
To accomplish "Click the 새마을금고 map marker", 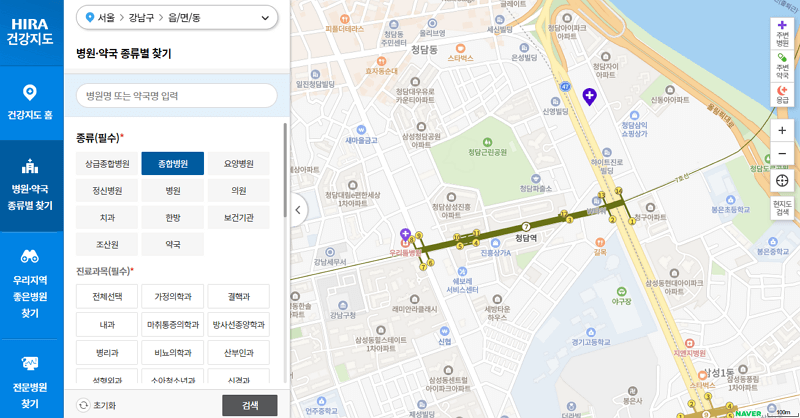I will point(361,130).
